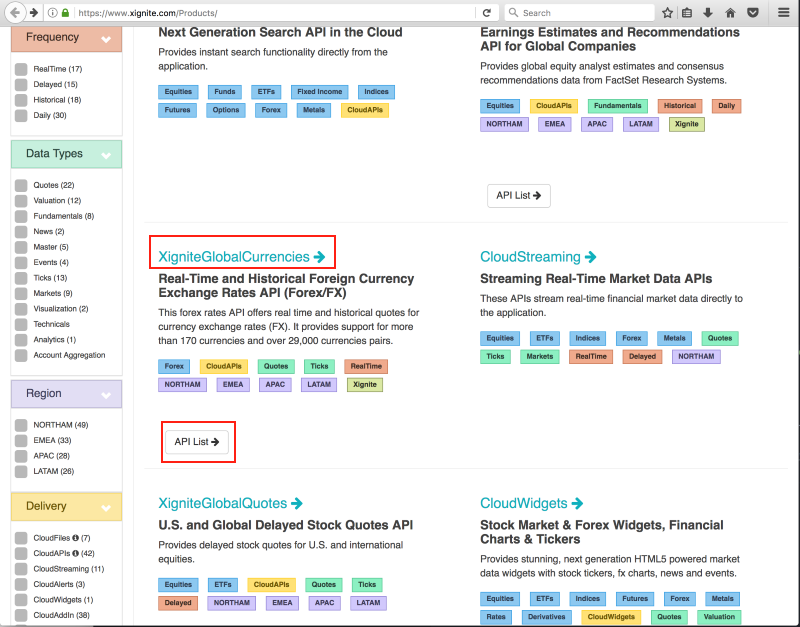800x627 pixels.
Task: Check the Visualization (2) filter
Action: coord(21,309)
